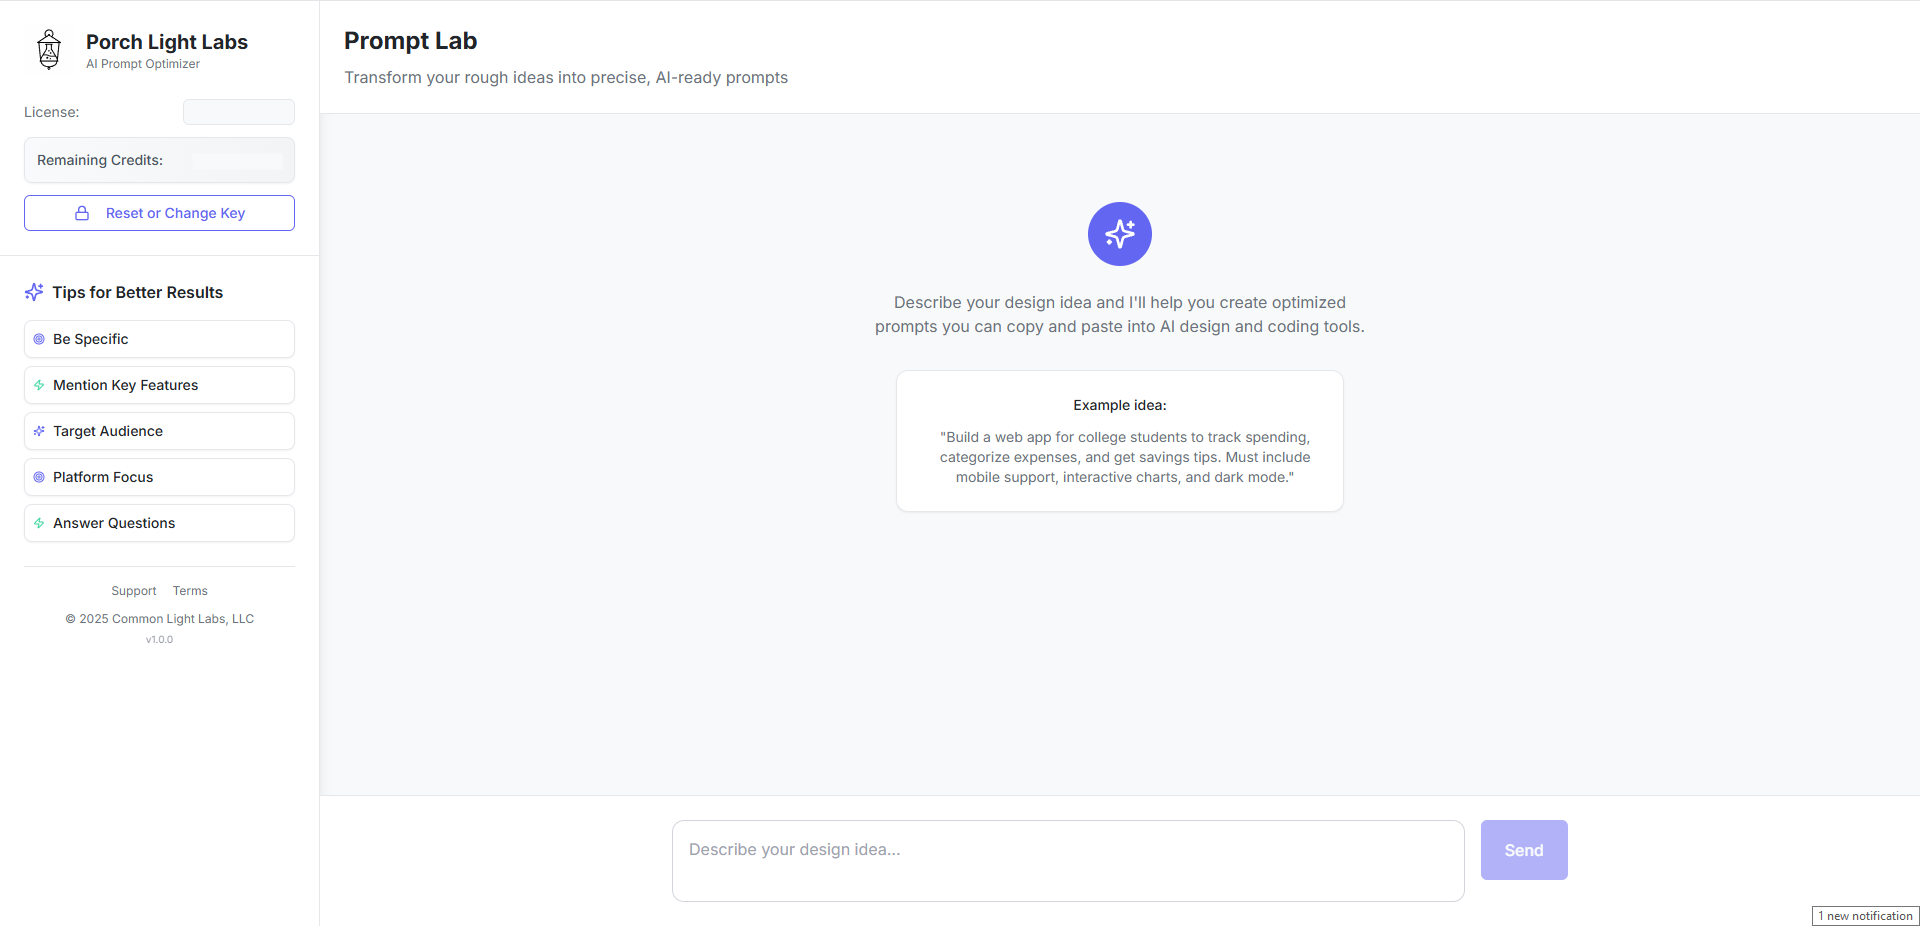Viewport: 1920px width, 926px height.
Task: Click the License key field
Action: [239, 112]
